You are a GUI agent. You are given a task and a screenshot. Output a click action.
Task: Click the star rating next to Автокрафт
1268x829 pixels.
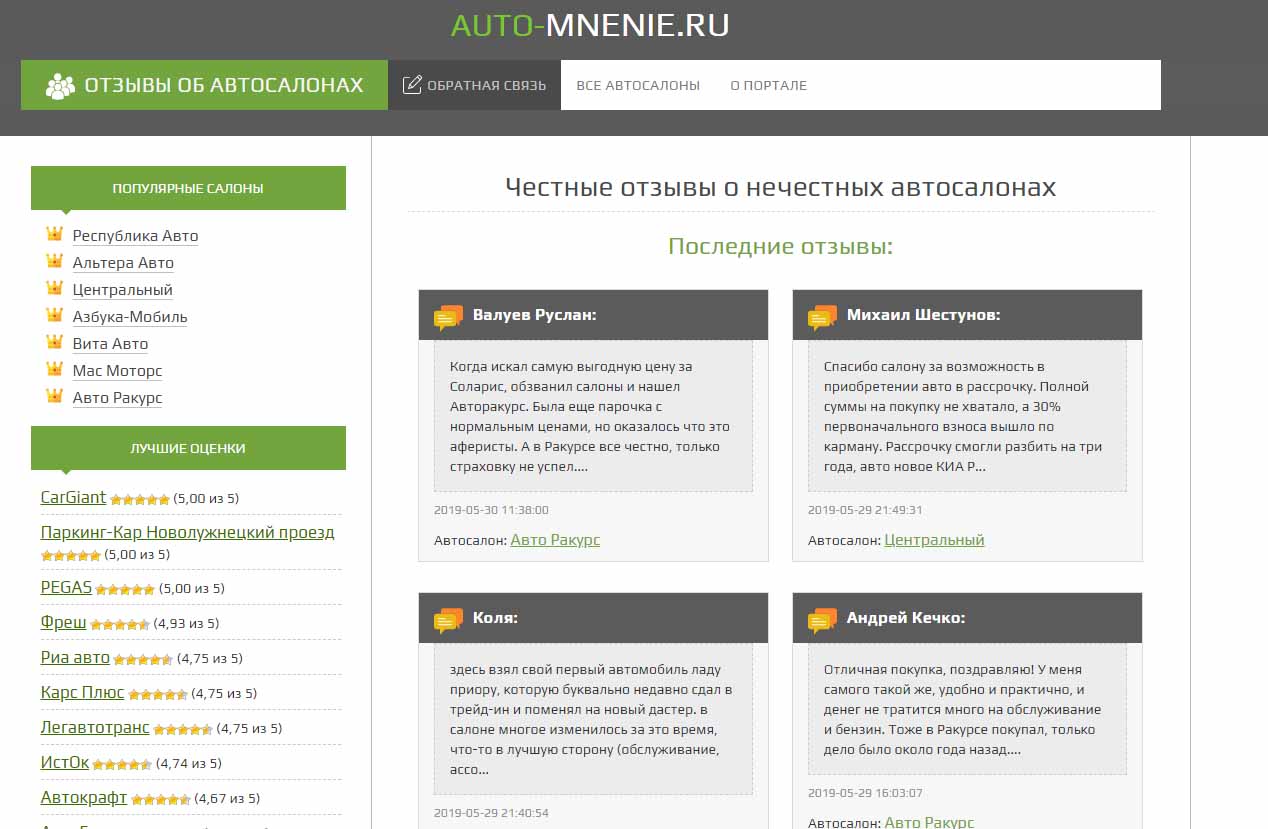161,799
